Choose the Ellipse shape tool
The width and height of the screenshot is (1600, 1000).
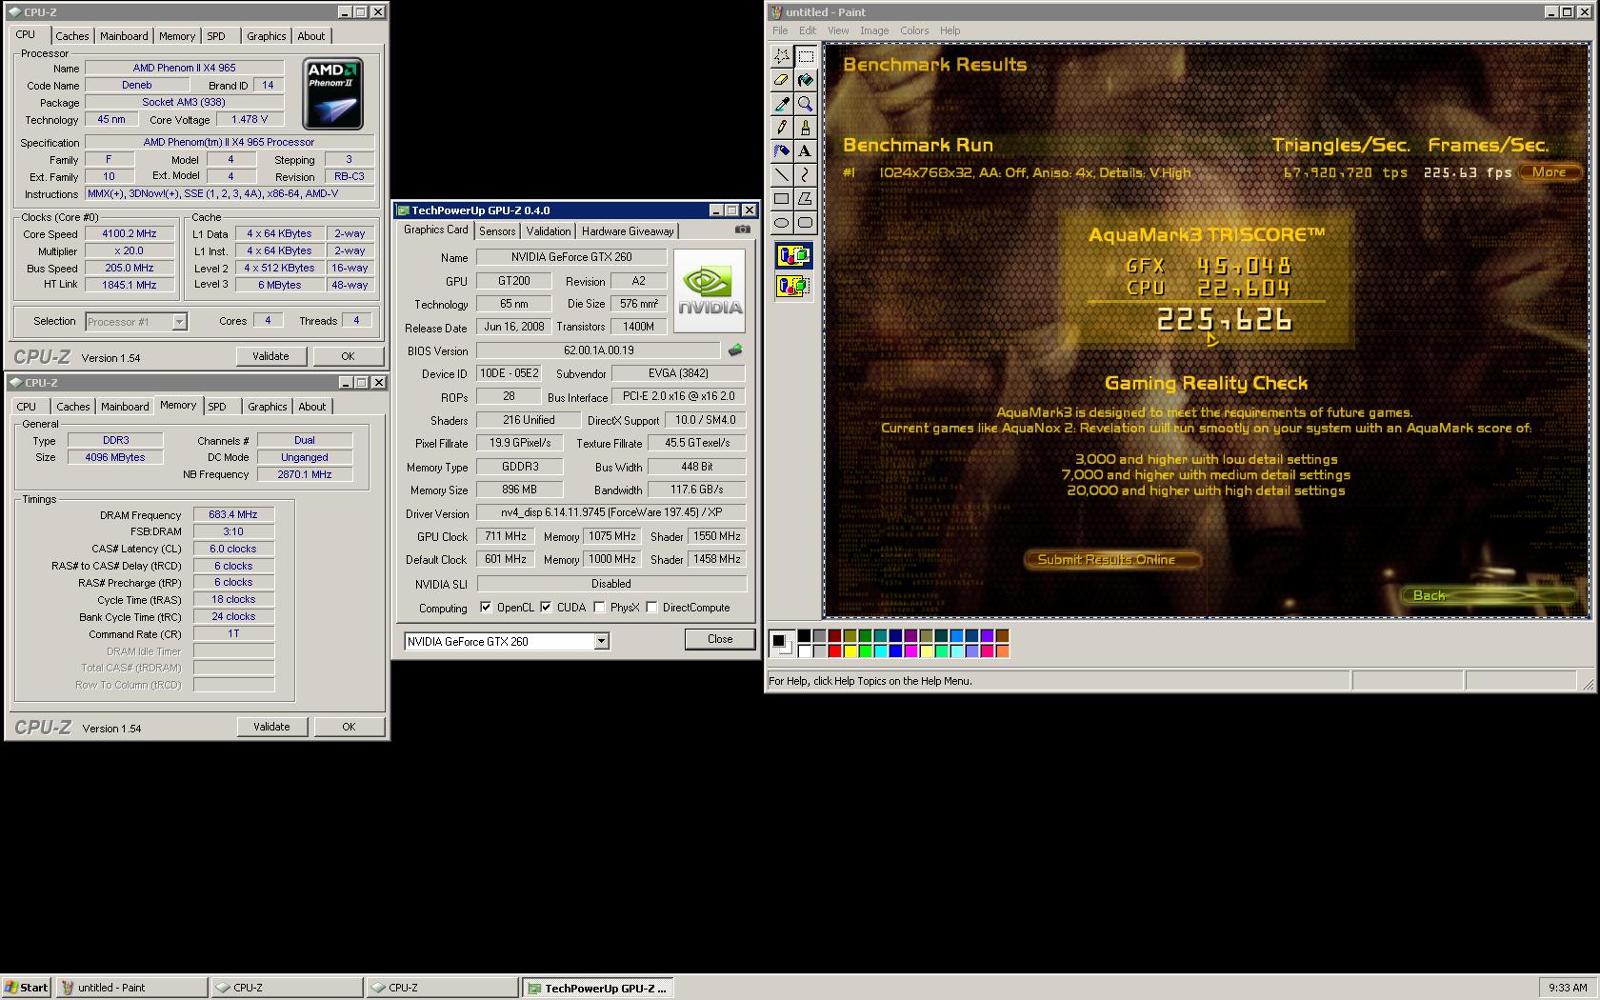[x=782, y=222]
